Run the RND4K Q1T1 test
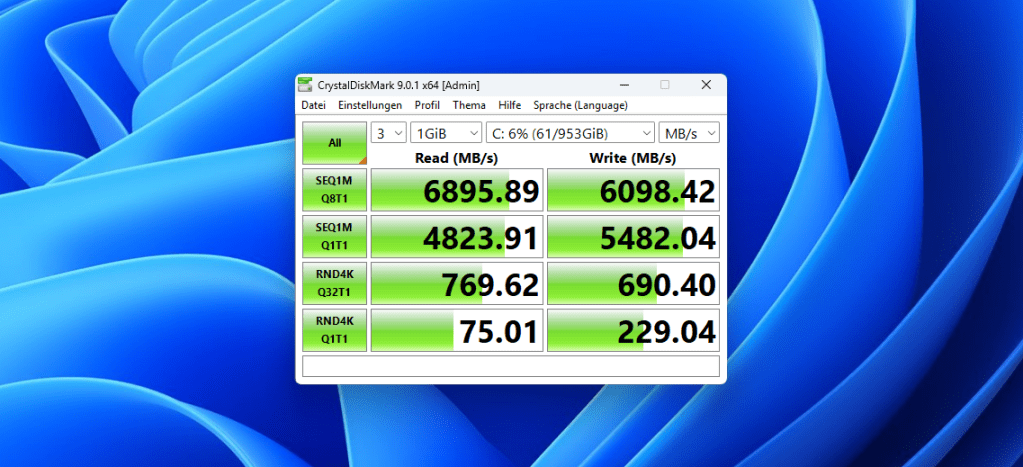 pyautogui.click(x=335, y=330)
